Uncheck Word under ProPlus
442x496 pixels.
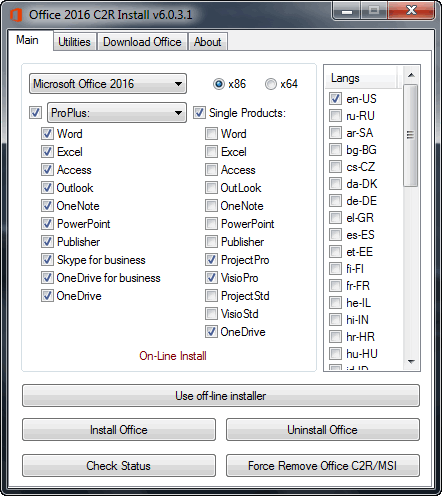[47, 134]
